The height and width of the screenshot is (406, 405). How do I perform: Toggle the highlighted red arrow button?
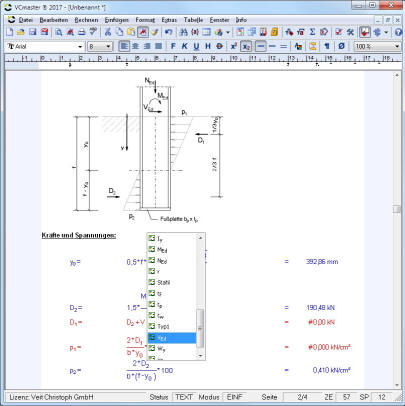tap(365, 32)
